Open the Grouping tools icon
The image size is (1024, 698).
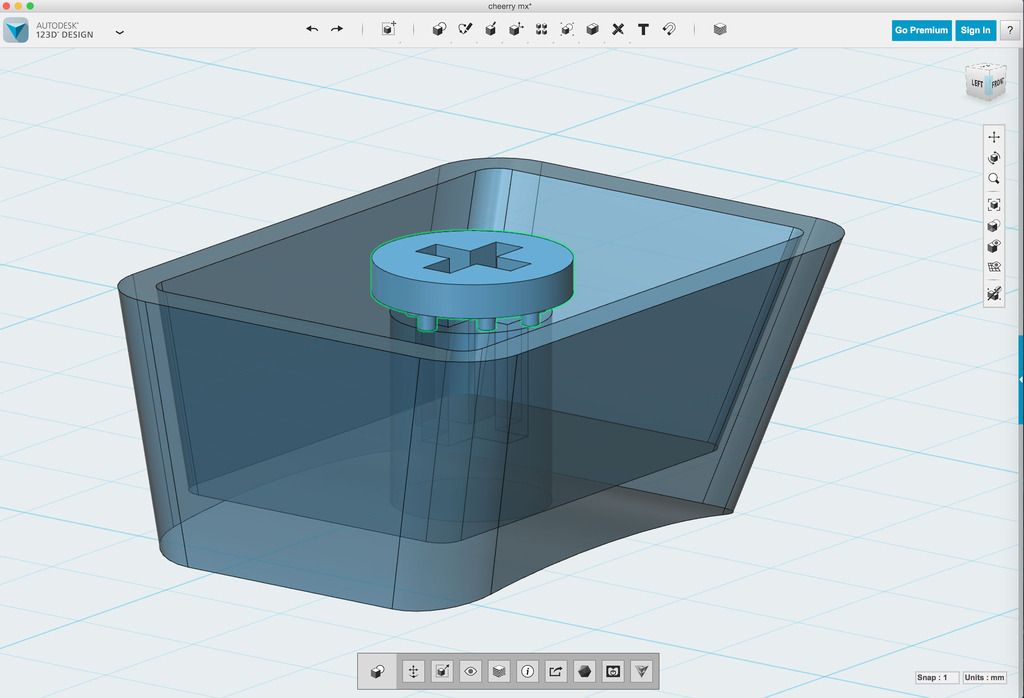[567, 29]
